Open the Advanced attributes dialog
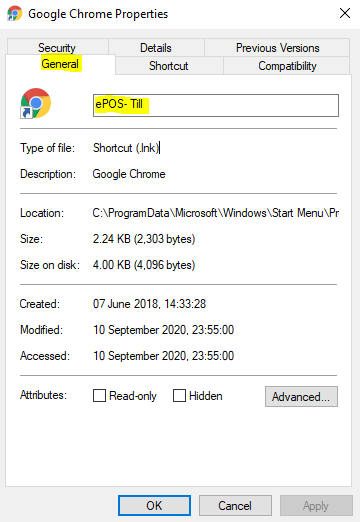 click(x=301, y=396)
